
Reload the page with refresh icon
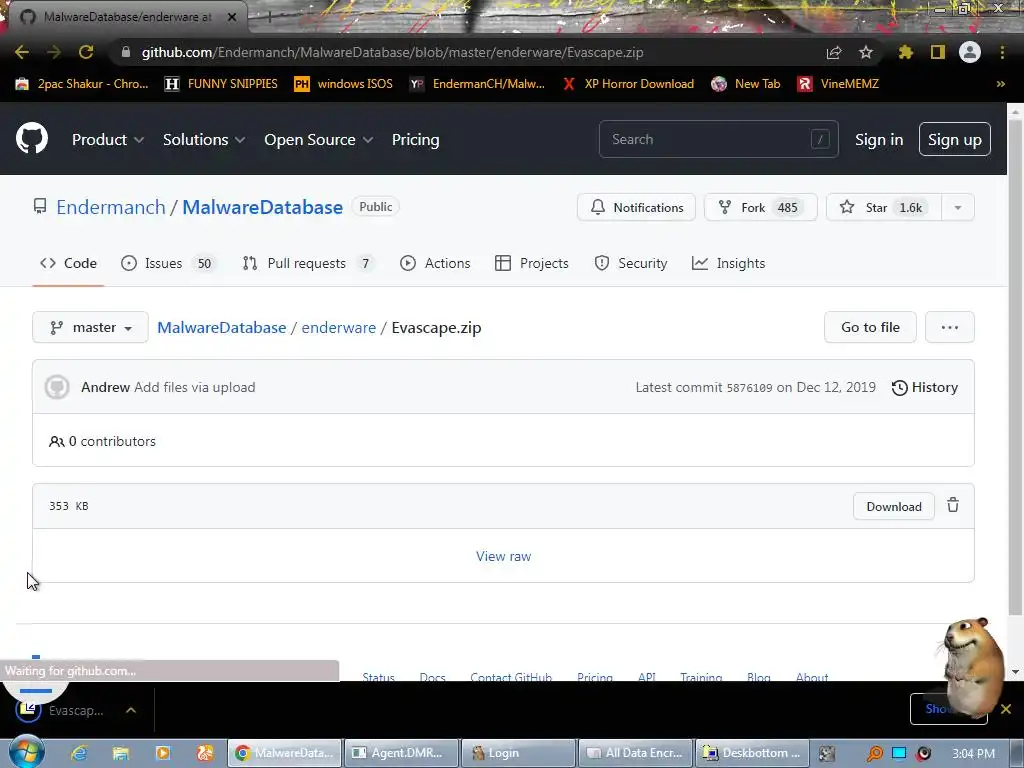pyautogui.click(x=86, y=52)
